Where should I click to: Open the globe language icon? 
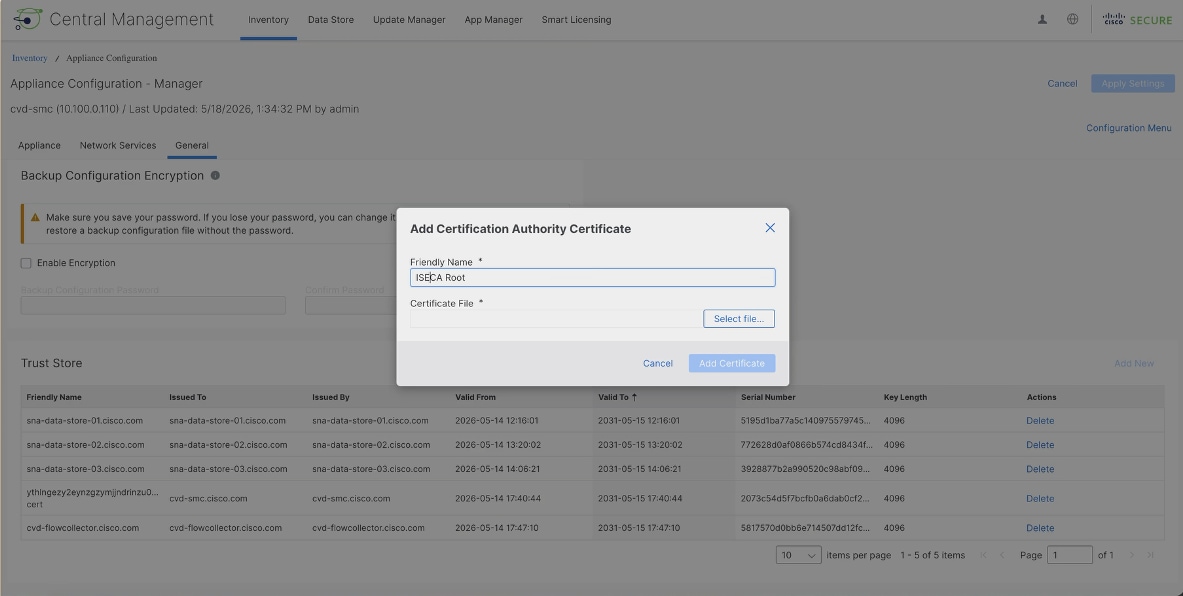(1072, 20)
